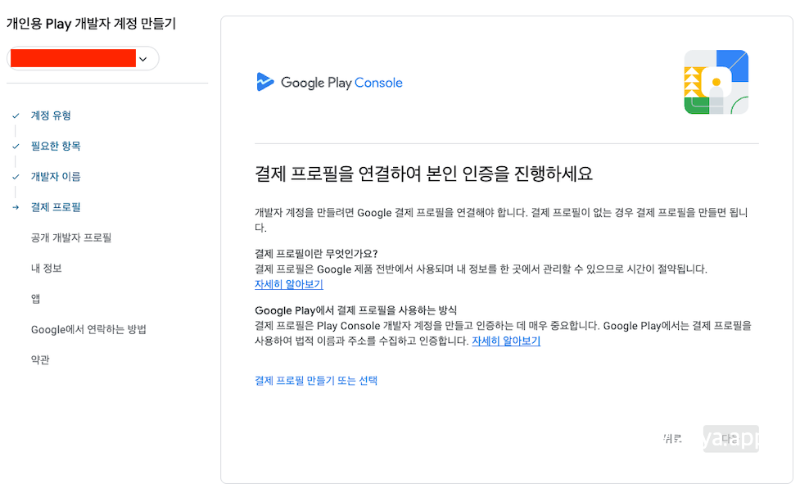Open 자세히 알아보기 link under 결제 프로필이란 무엇인가요?
800x491 pixels.
coord(289,284)
